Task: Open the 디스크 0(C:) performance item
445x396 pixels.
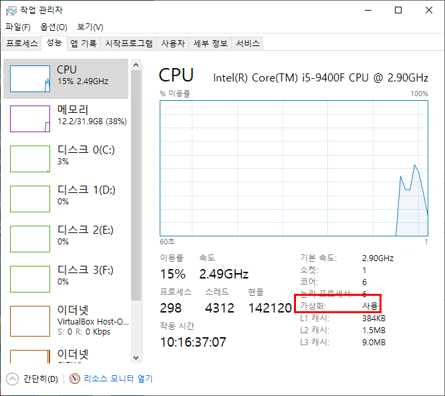Action: click(66, 159)
